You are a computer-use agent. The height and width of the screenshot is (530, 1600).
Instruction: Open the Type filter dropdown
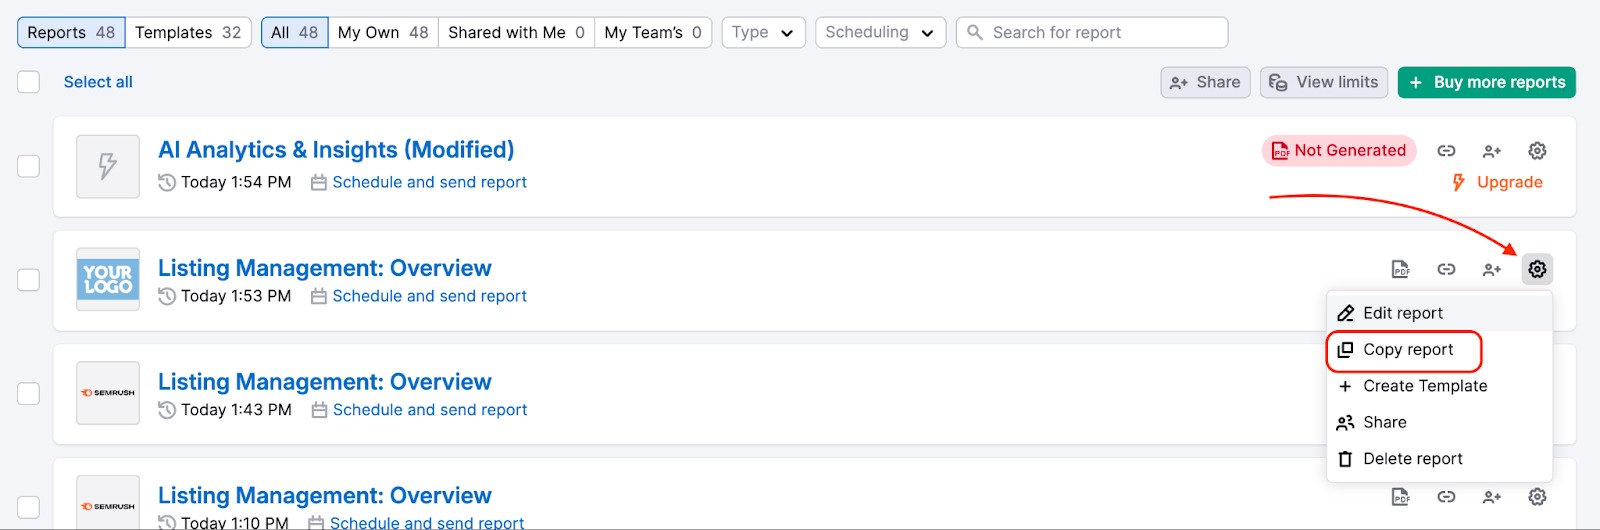point(762,32)
